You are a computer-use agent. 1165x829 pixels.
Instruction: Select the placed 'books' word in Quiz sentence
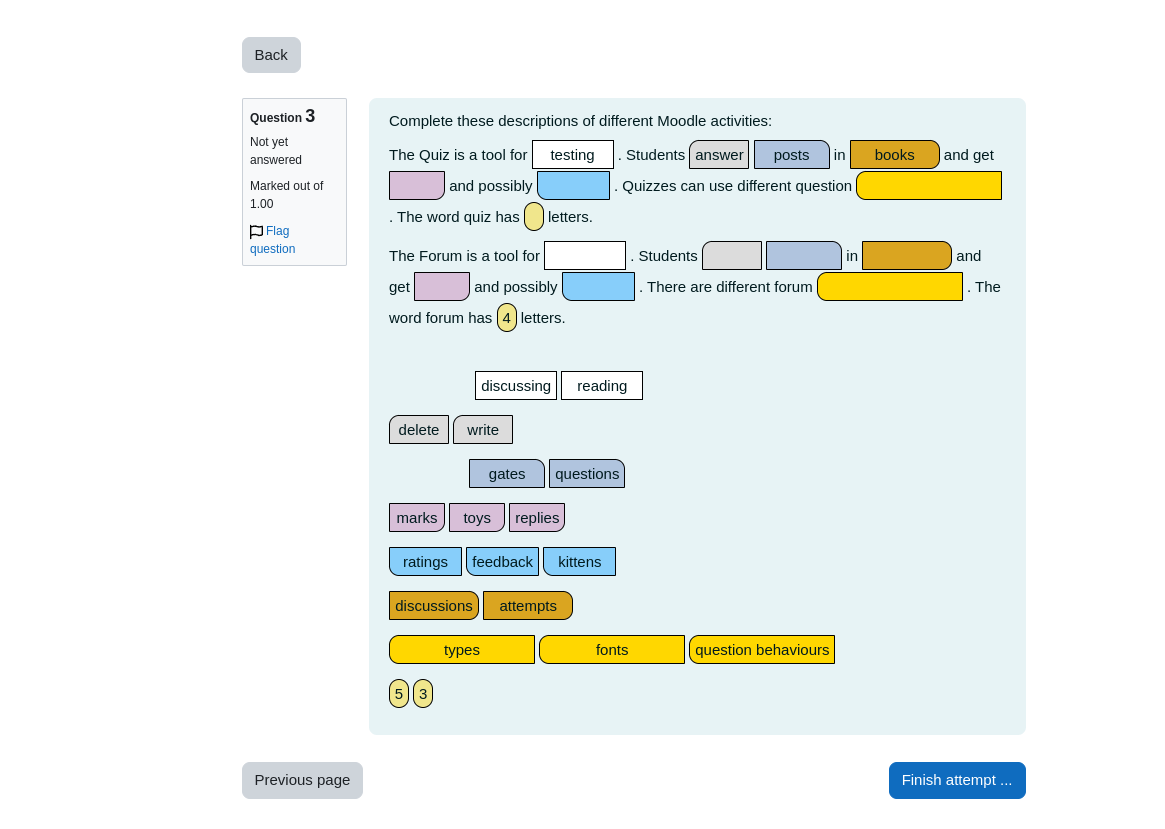click(x=895, y=155)
